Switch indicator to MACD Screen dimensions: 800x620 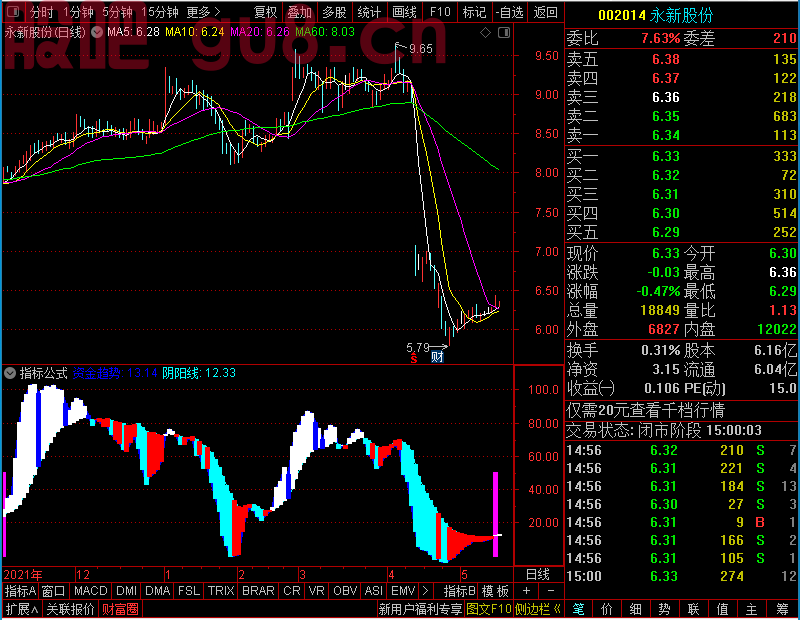click(x=91, y=591)
